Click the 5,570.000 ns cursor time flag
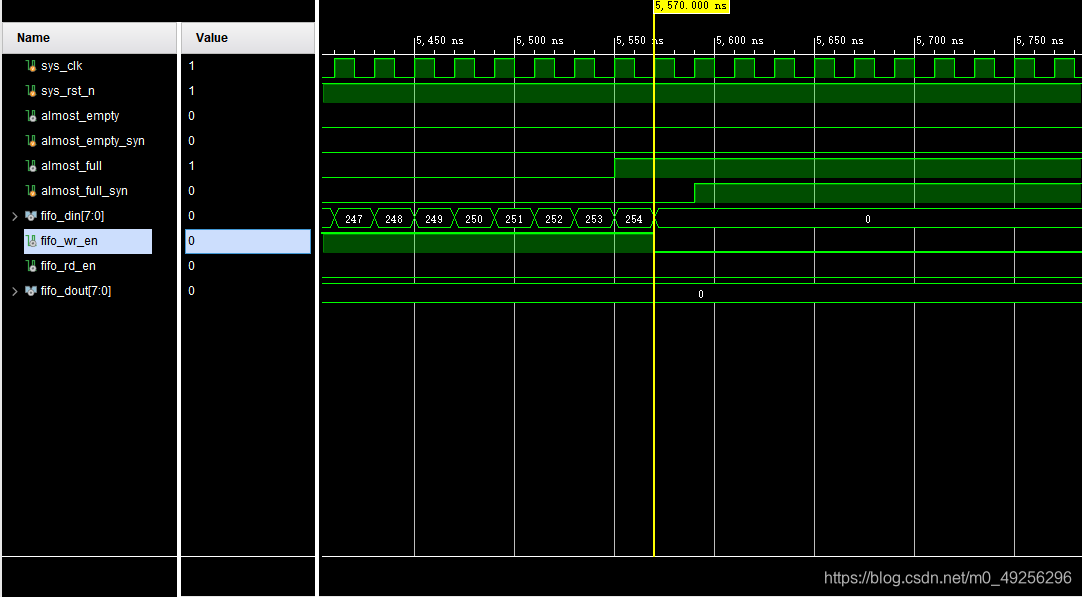The image size is (1082, 597). 691,6
